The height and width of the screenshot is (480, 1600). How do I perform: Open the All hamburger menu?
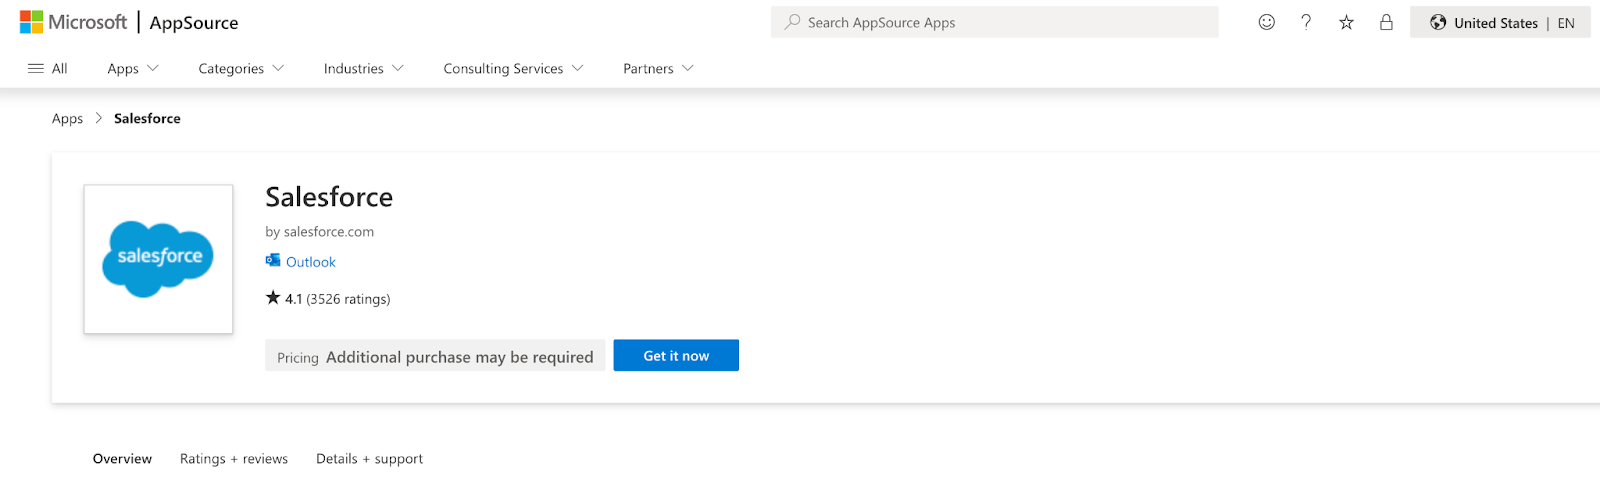[47, 68]
